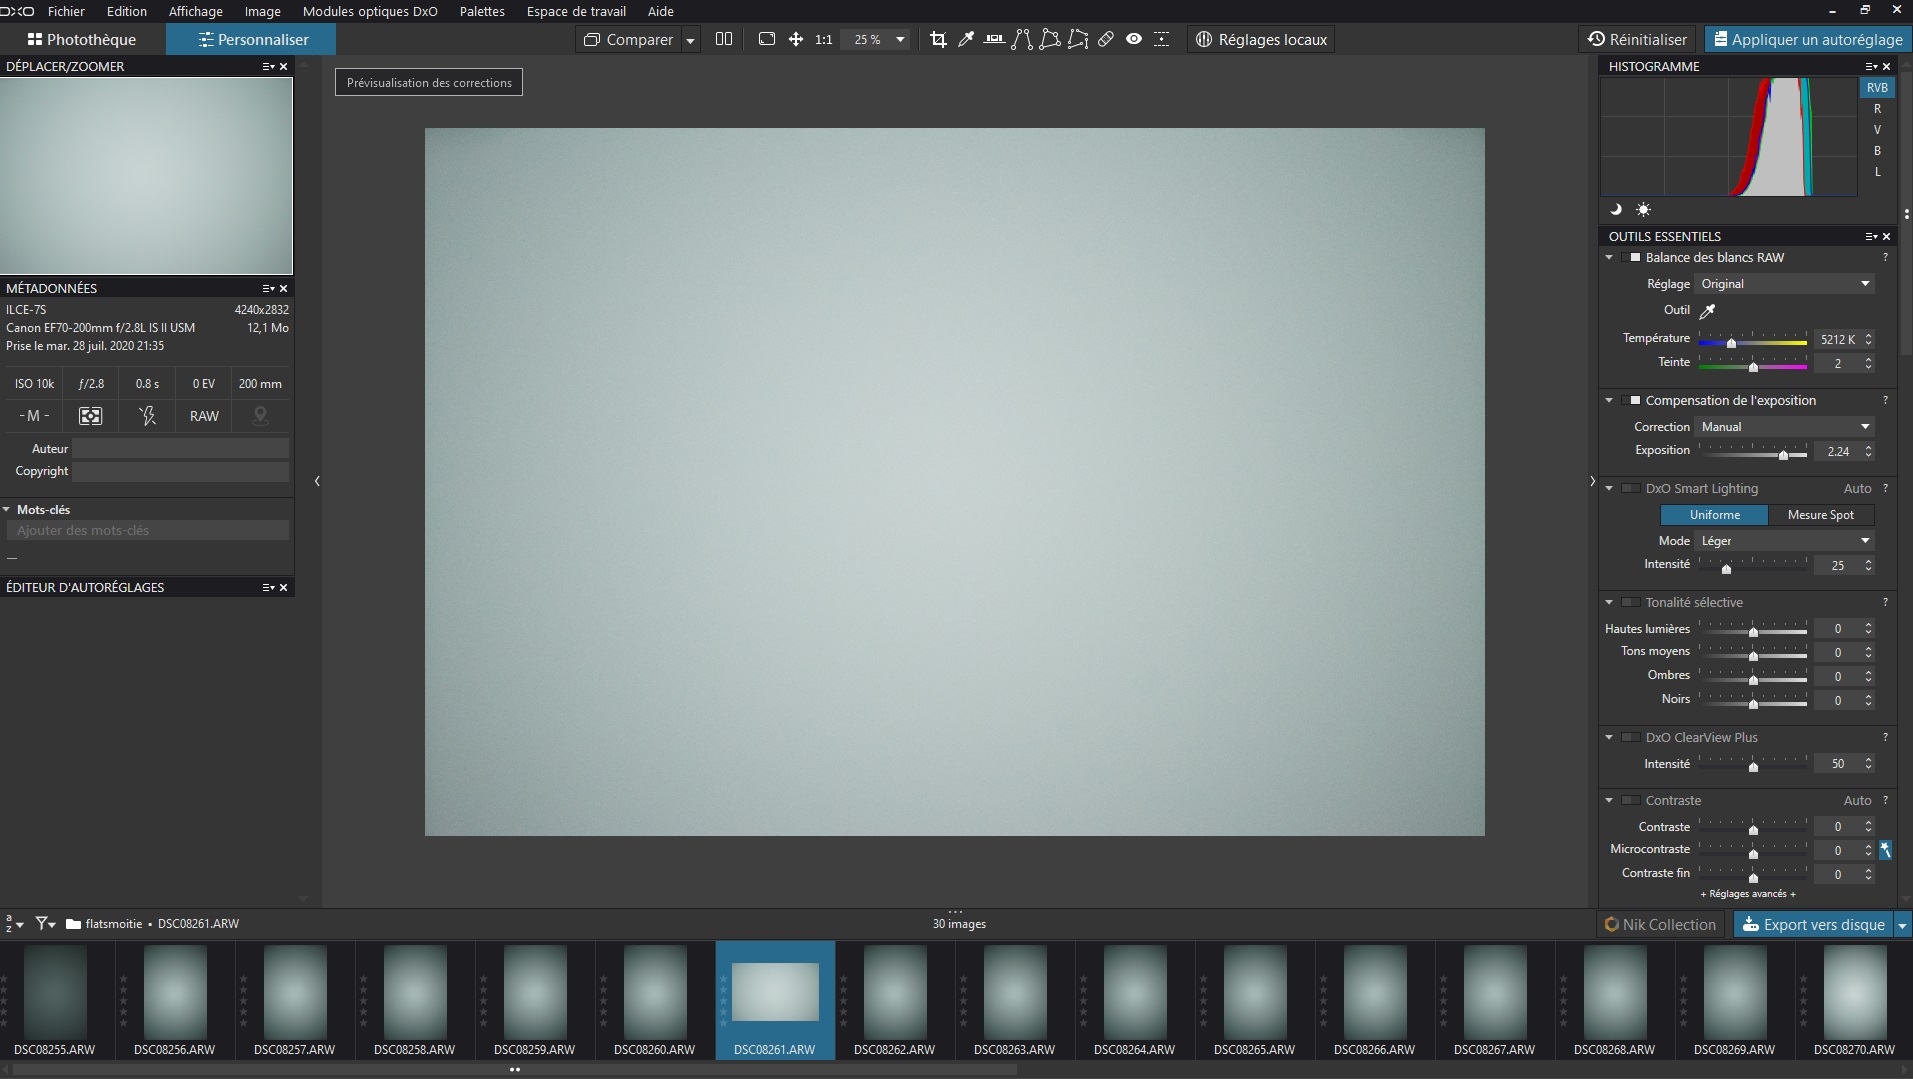Switch to the Photothèque tab
The height and width of the screenshot is (1079, 1913).
(x=82, y=39)
